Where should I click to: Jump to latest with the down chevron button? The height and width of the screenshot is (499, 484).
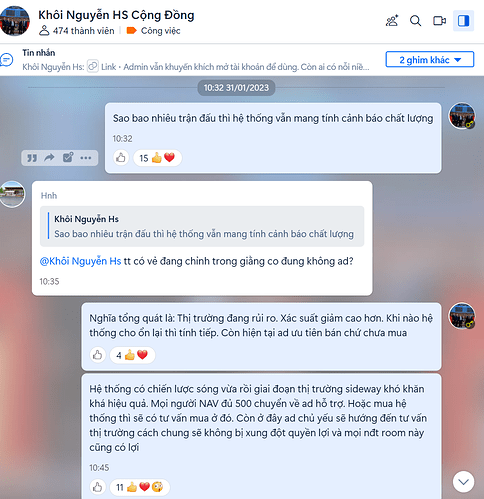click(x=463, y=482)
